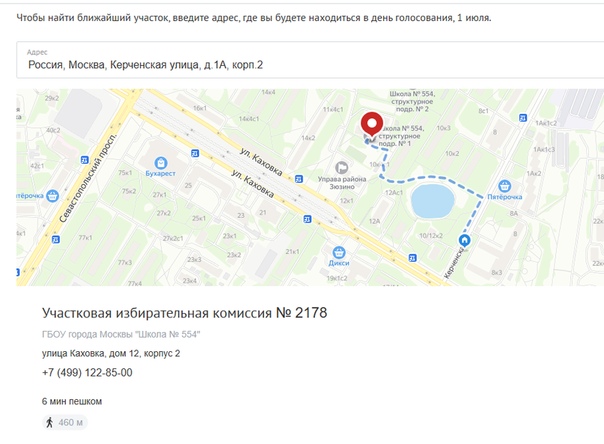This screenshot has height=444, width=604.
Task: Select the Управа района Зюзино flag icon
Action: point(341,168)
